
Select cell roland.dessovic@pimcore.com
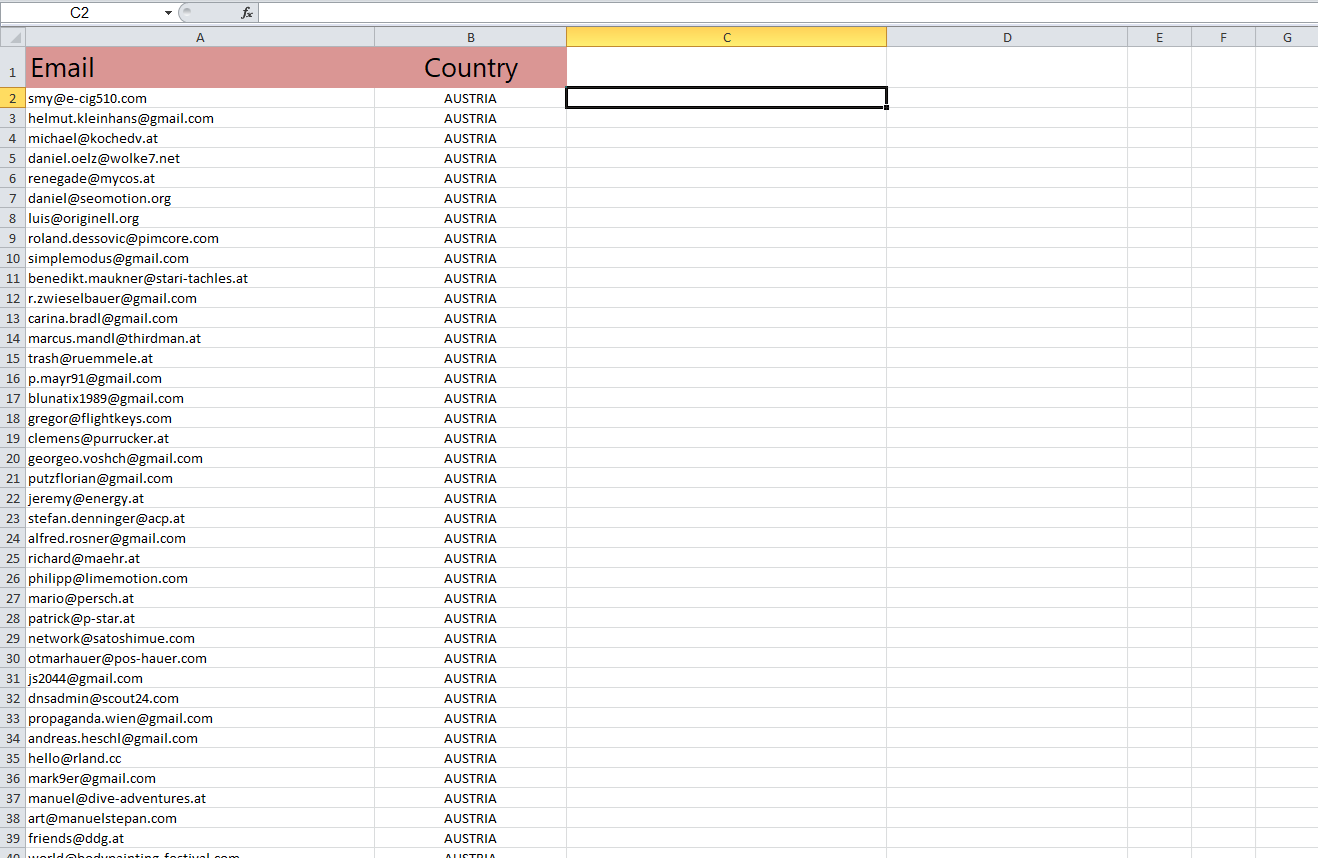click(x=200, y=238)
